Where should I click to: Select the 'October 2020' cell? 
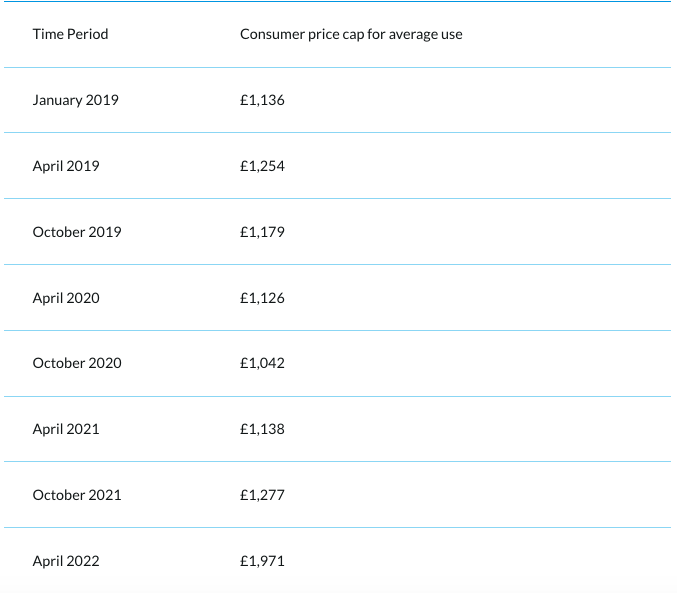(x=77, y=363)
